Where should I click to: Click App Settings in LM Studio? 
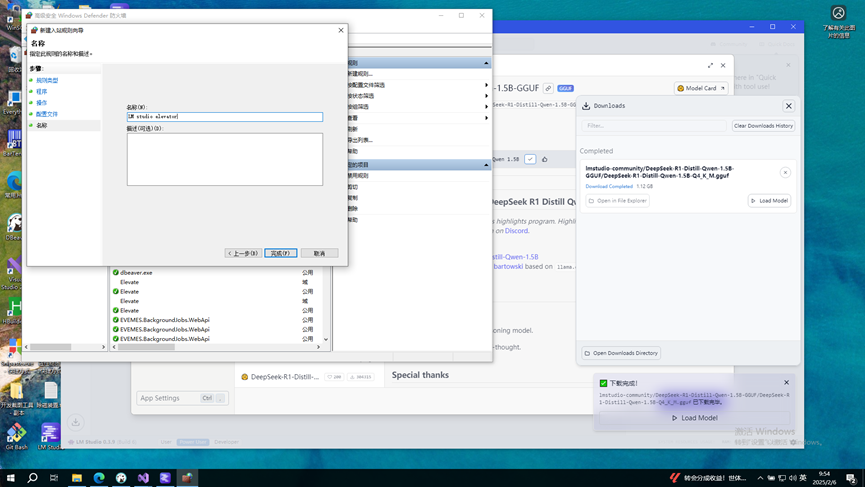coord(182,398)
